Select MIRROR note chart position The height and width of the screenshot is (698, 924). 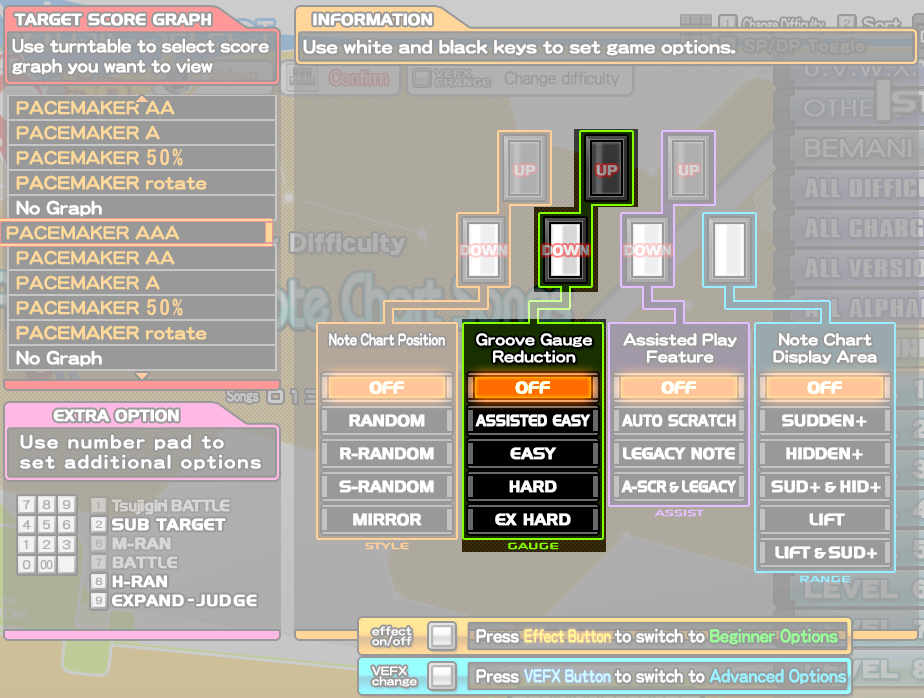387,519
